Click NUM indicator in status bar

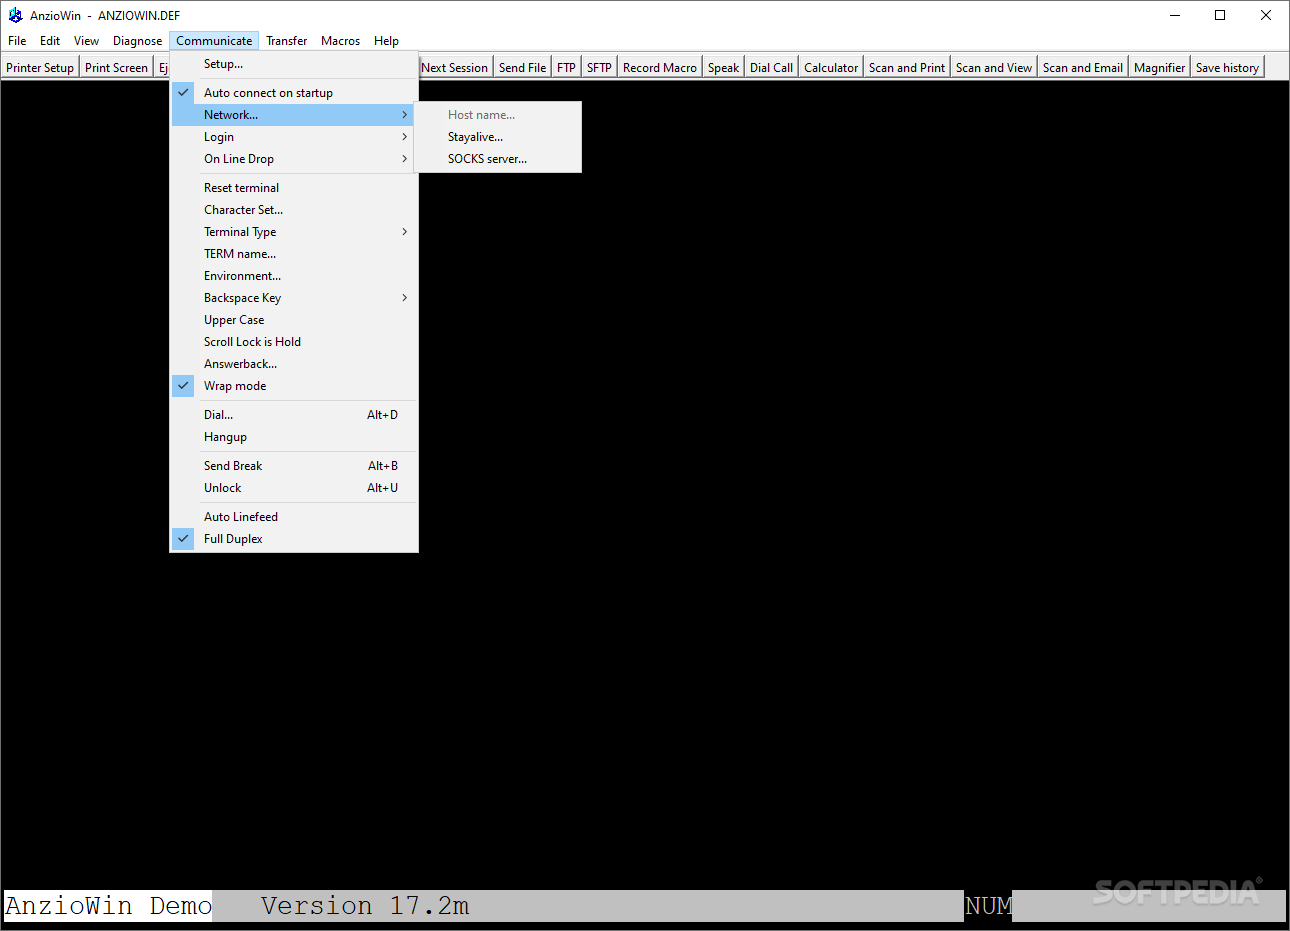988,906
